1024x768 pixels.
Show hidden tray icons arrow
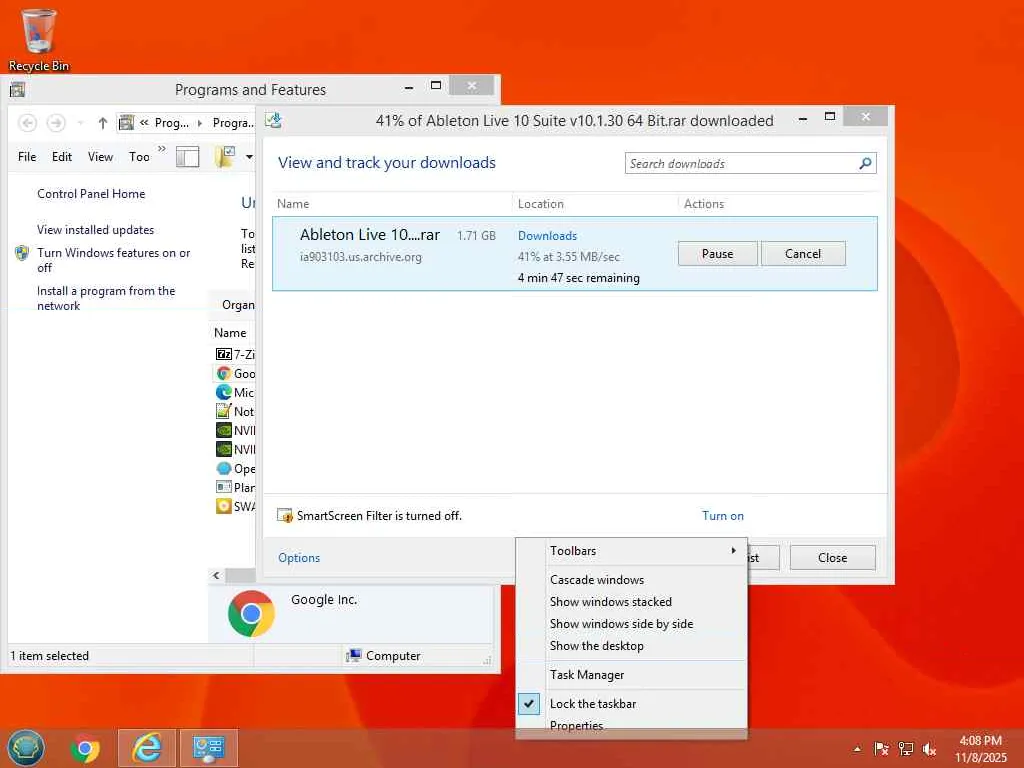(x=857, y=749)
